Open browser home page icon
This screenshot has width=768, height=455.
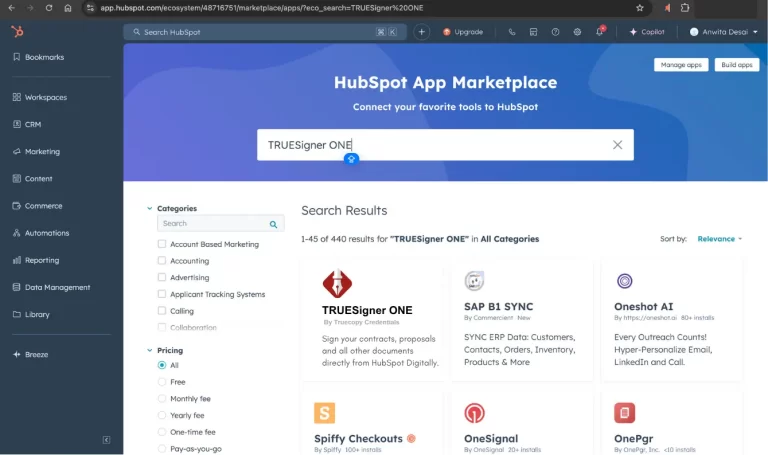coord(68,8)
